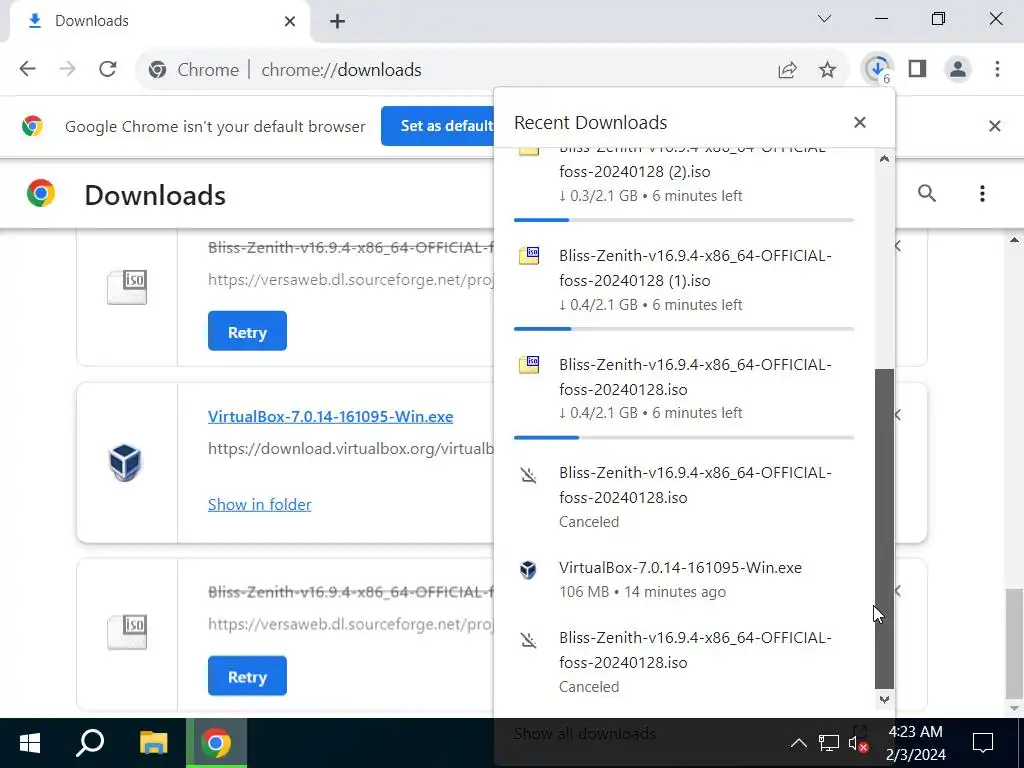Click iso icon of in-progress foss-20240128.iso item
Viewport: 1024px width, 768px height.
529,364
